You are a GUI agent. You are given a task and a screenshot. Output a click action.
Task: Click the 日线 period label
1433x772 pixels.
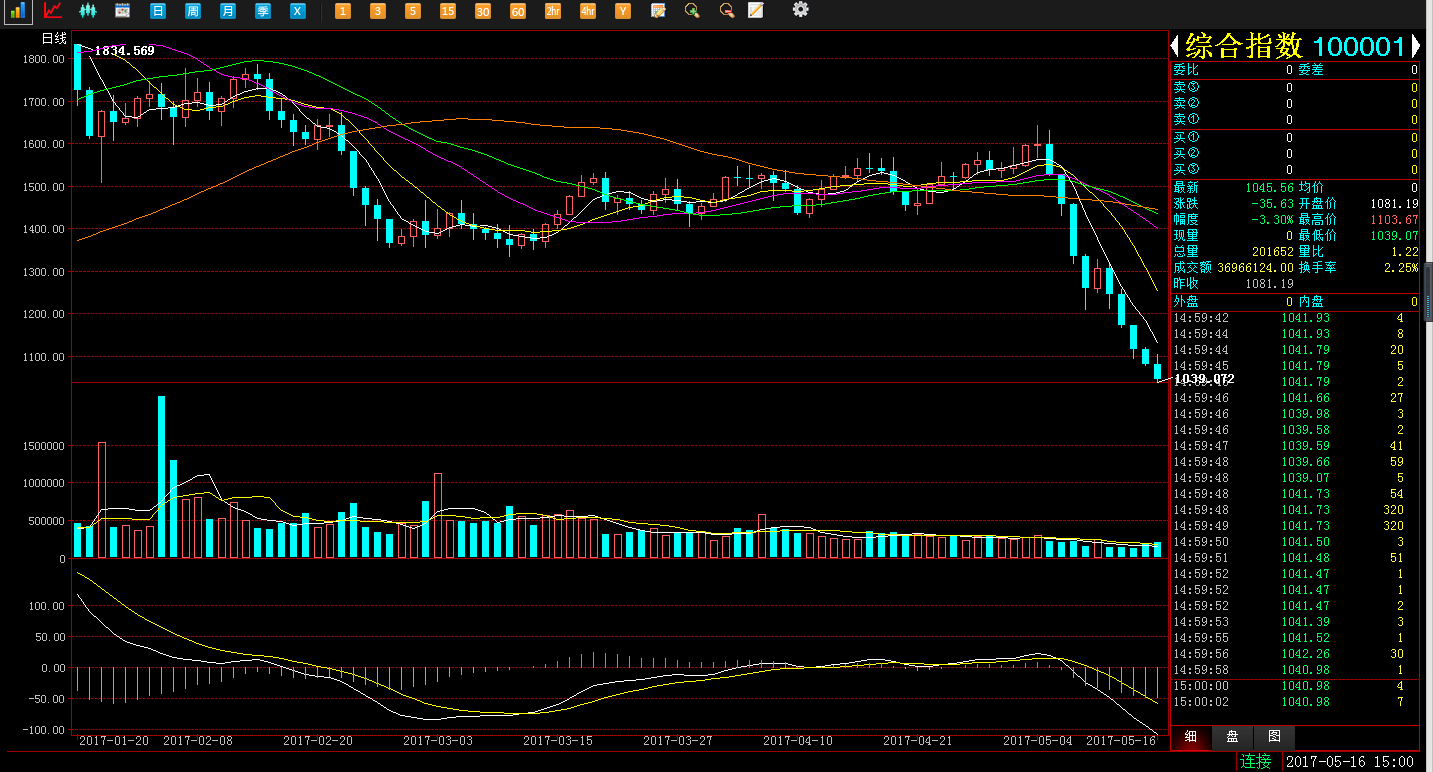point(54,39)
